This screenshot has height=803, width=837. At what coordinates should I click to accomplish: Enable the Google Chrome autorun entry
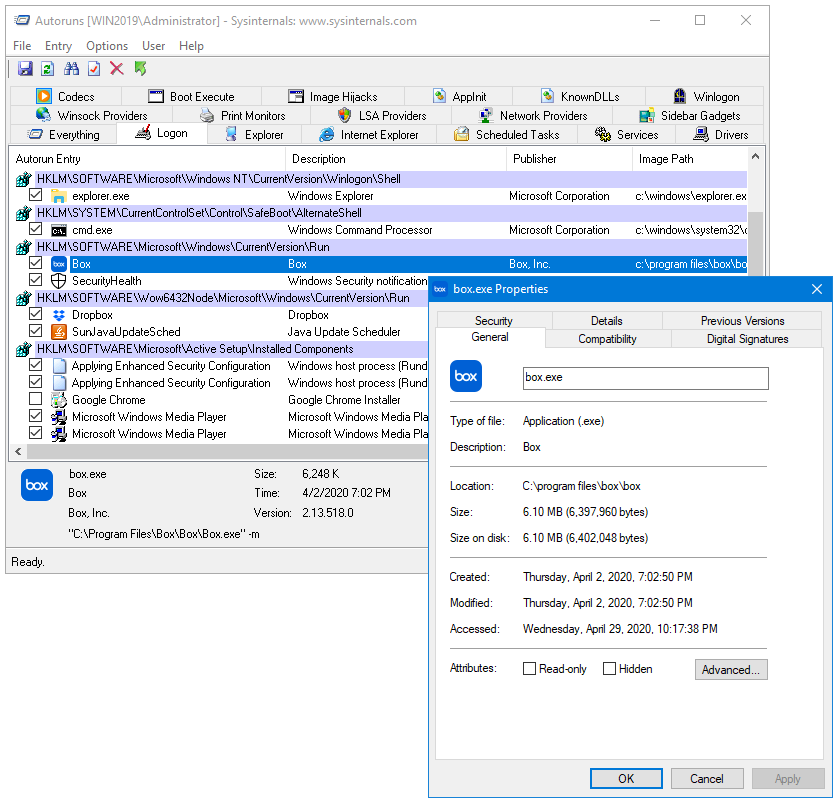point(36,399)
